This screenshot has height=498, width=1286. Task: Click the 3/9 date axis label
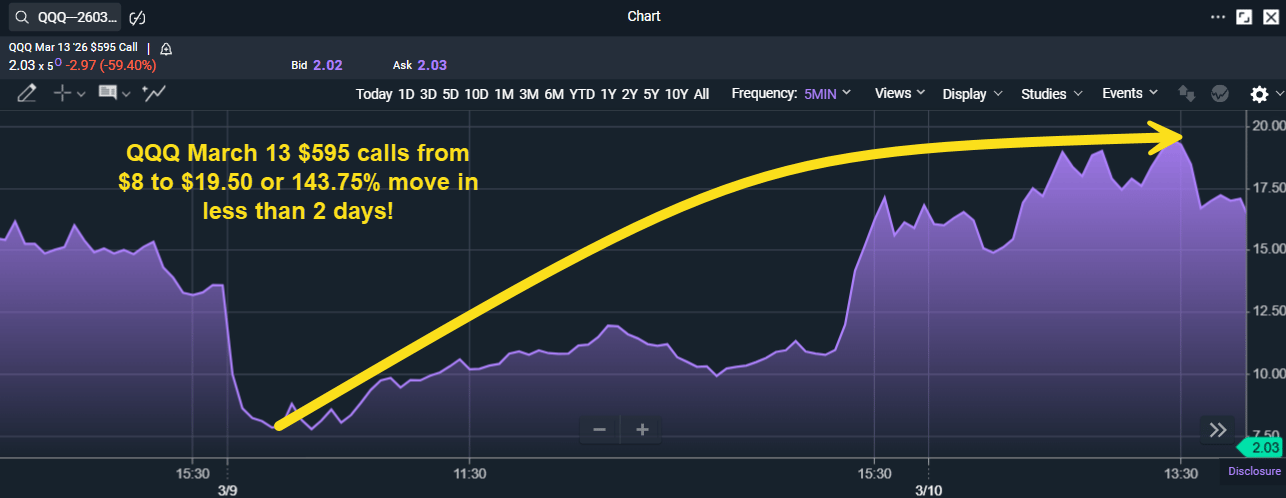click(227, 490)
